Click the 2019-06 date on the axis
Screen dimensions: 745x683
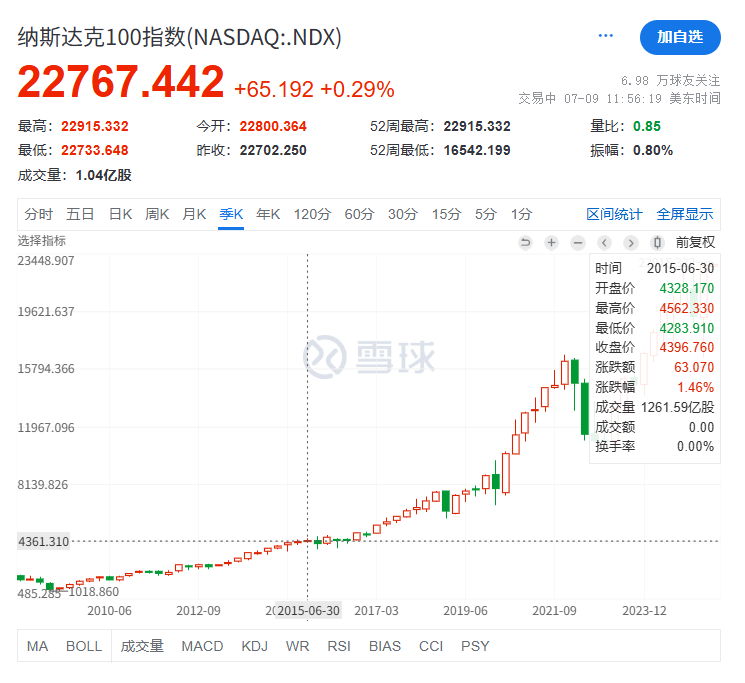click(465, 611)
